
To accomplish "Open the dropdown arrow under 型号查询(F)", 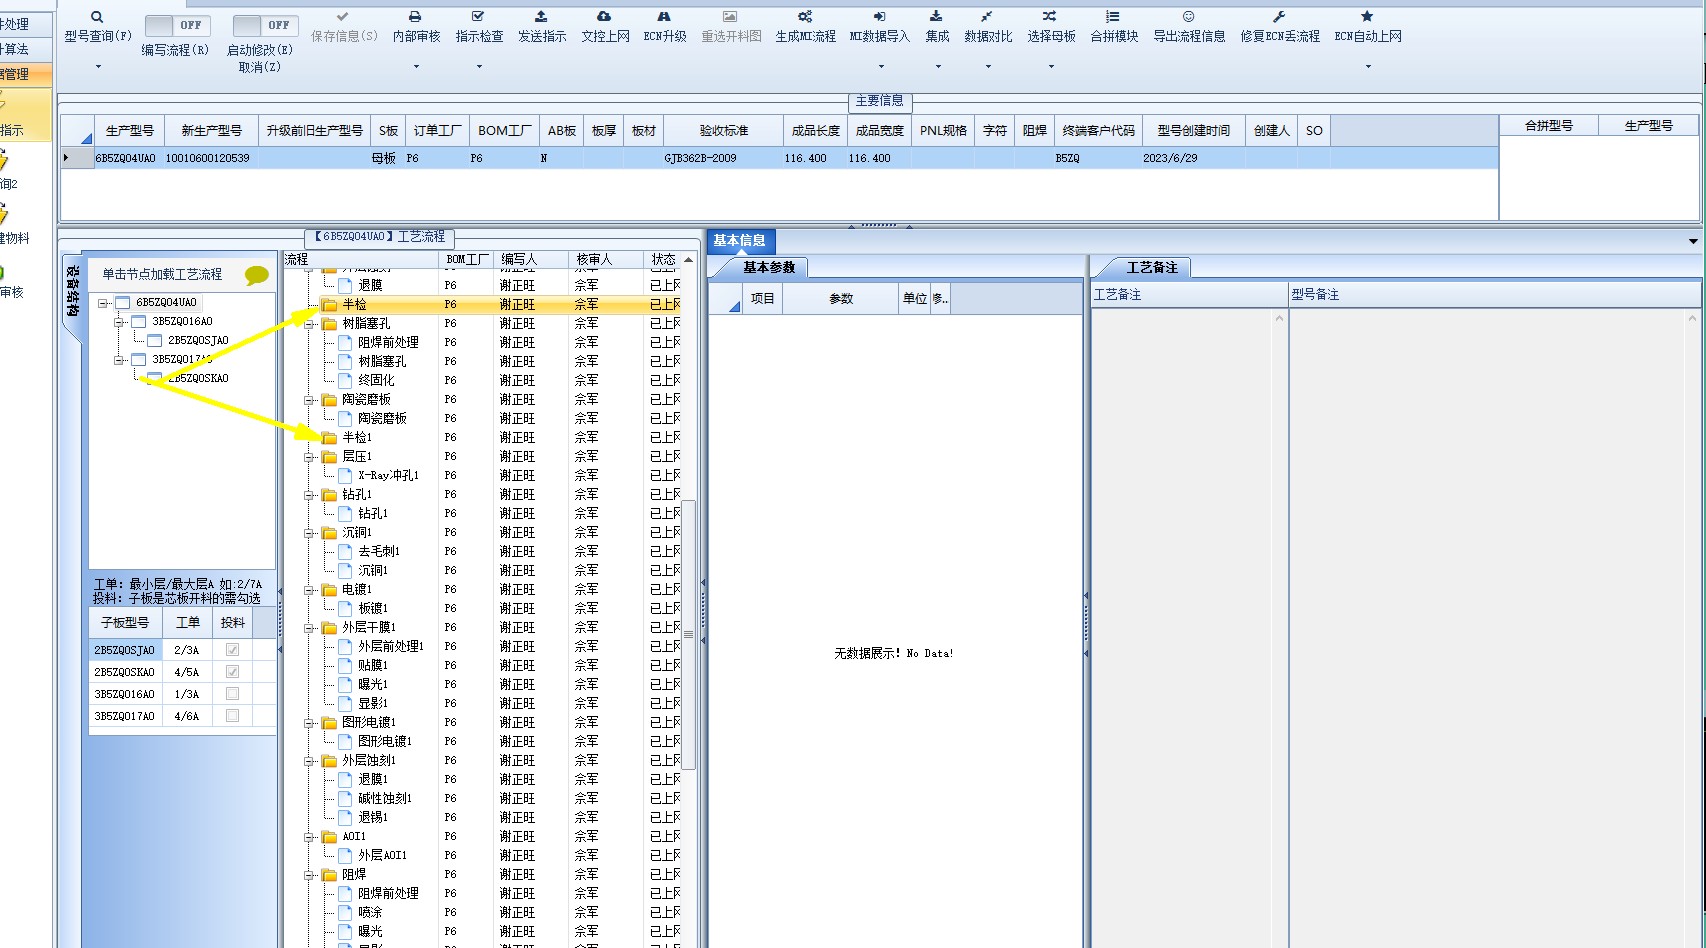I will [98, 67].
